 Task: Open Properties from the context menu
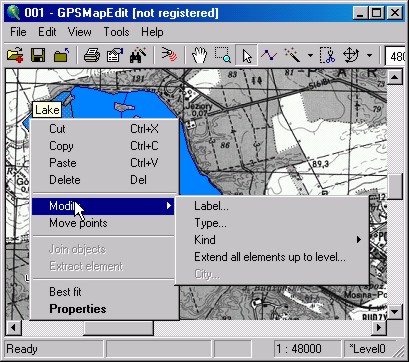pos(104,309)
